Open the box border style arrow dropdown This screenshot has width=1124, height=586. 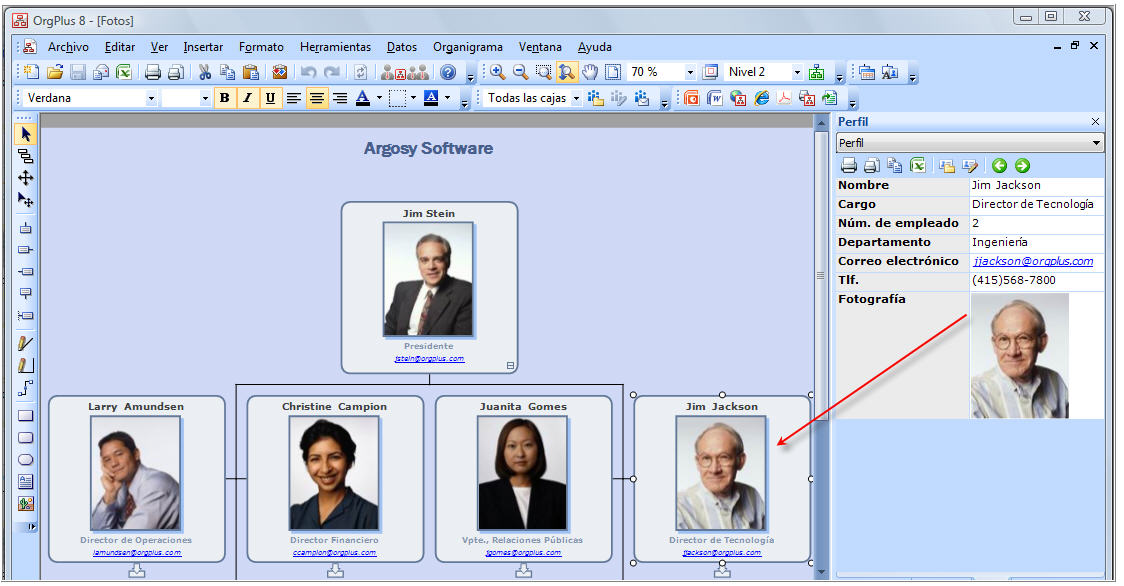(x=413, y=98)
